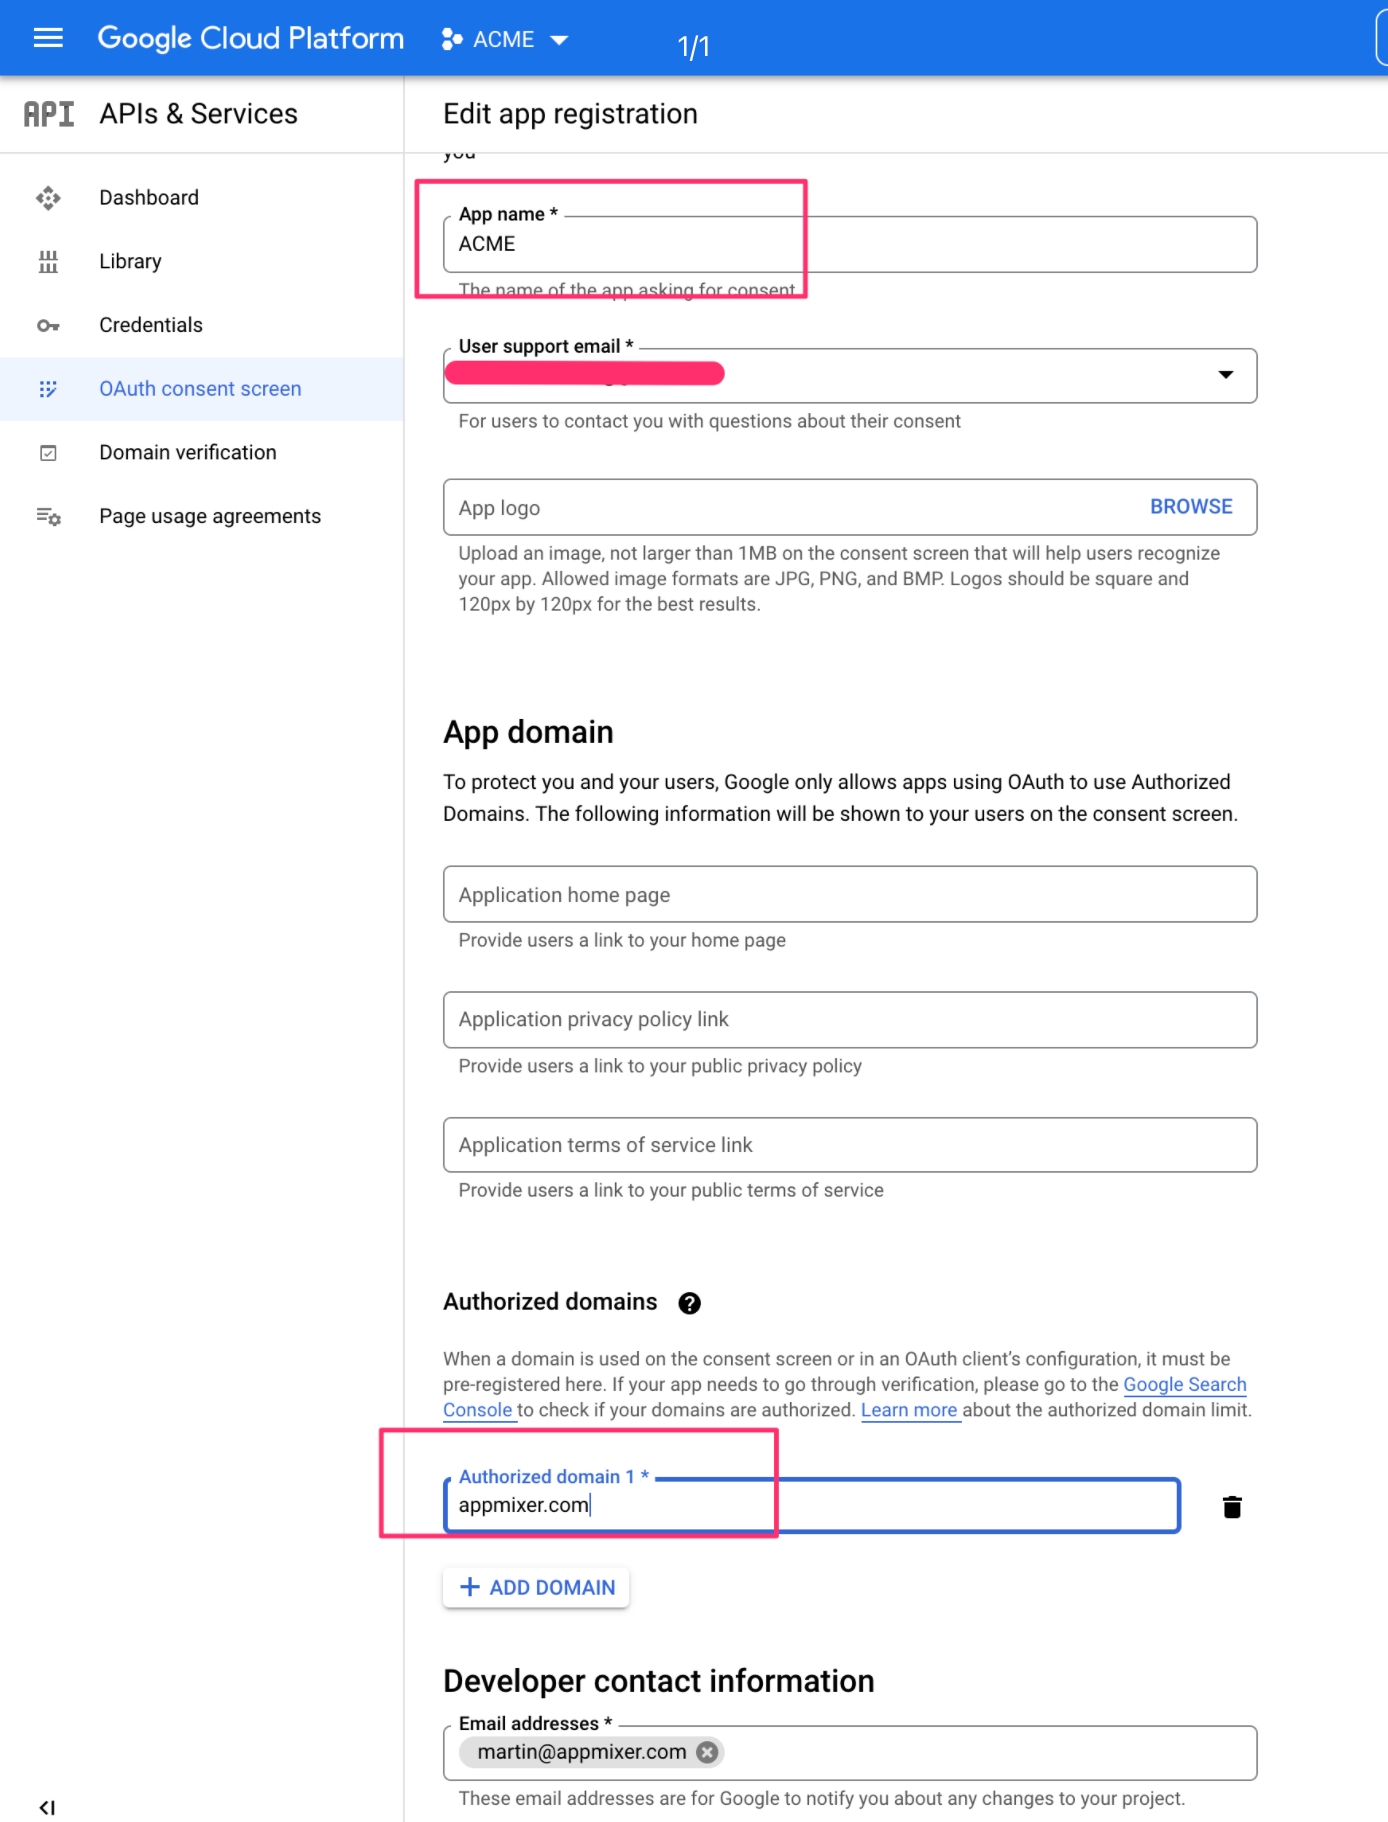The image size is (1388, 1822).
Task: Click the BROWSE button for App logo
Action: (1190, 507)
